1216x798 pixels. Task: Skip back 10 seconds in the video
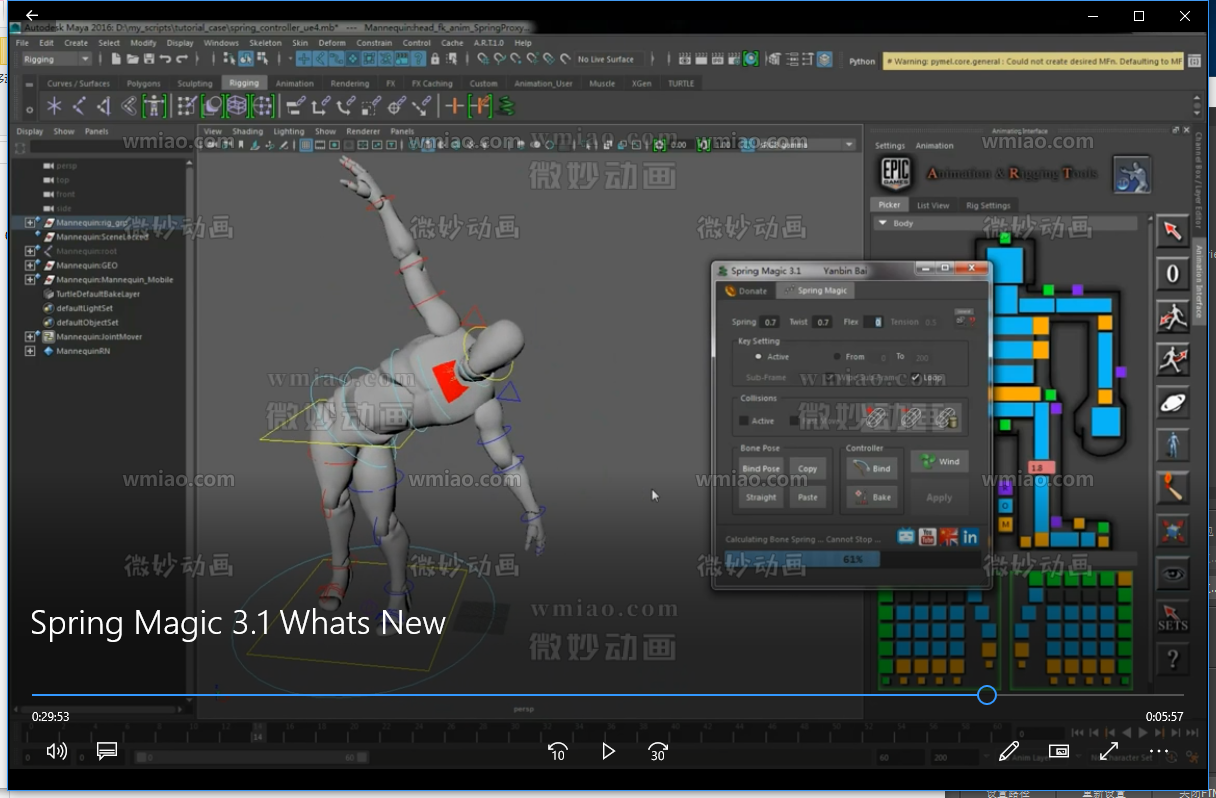point(558,751)
